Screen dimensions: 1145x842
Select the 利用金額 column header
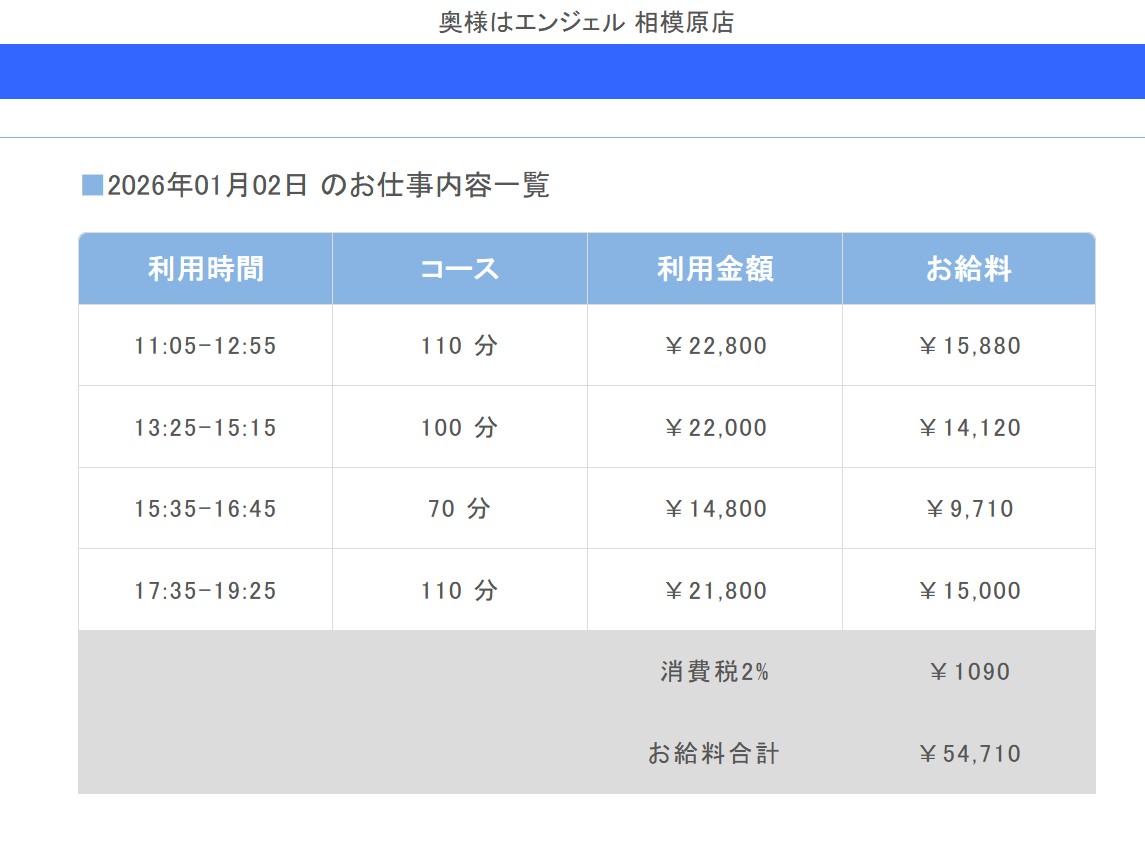[x=714, y=269]
